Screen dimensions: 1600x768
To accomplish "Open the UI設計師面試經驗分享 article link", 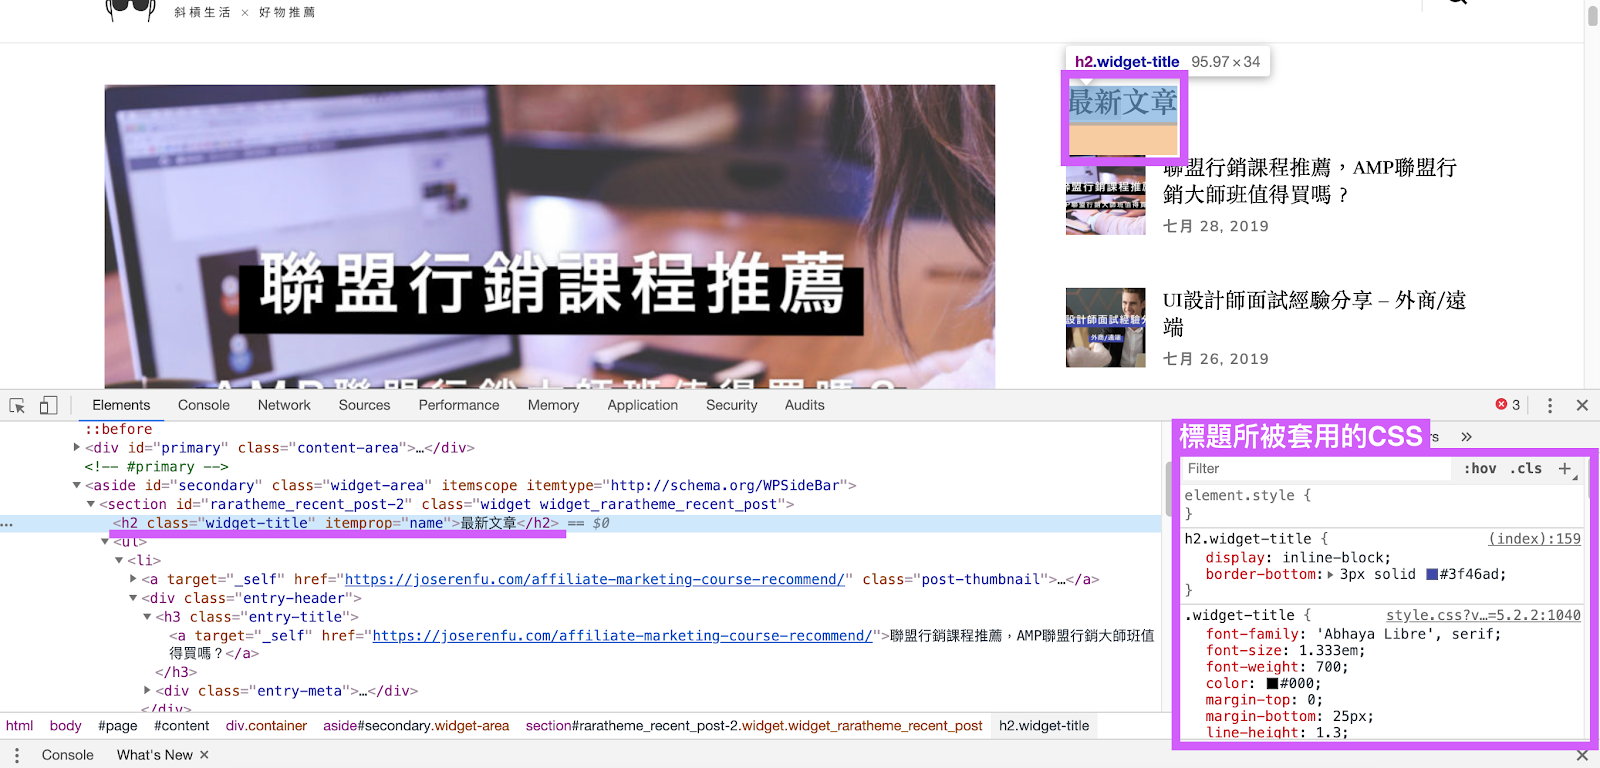I will (x=1314, y=313).
